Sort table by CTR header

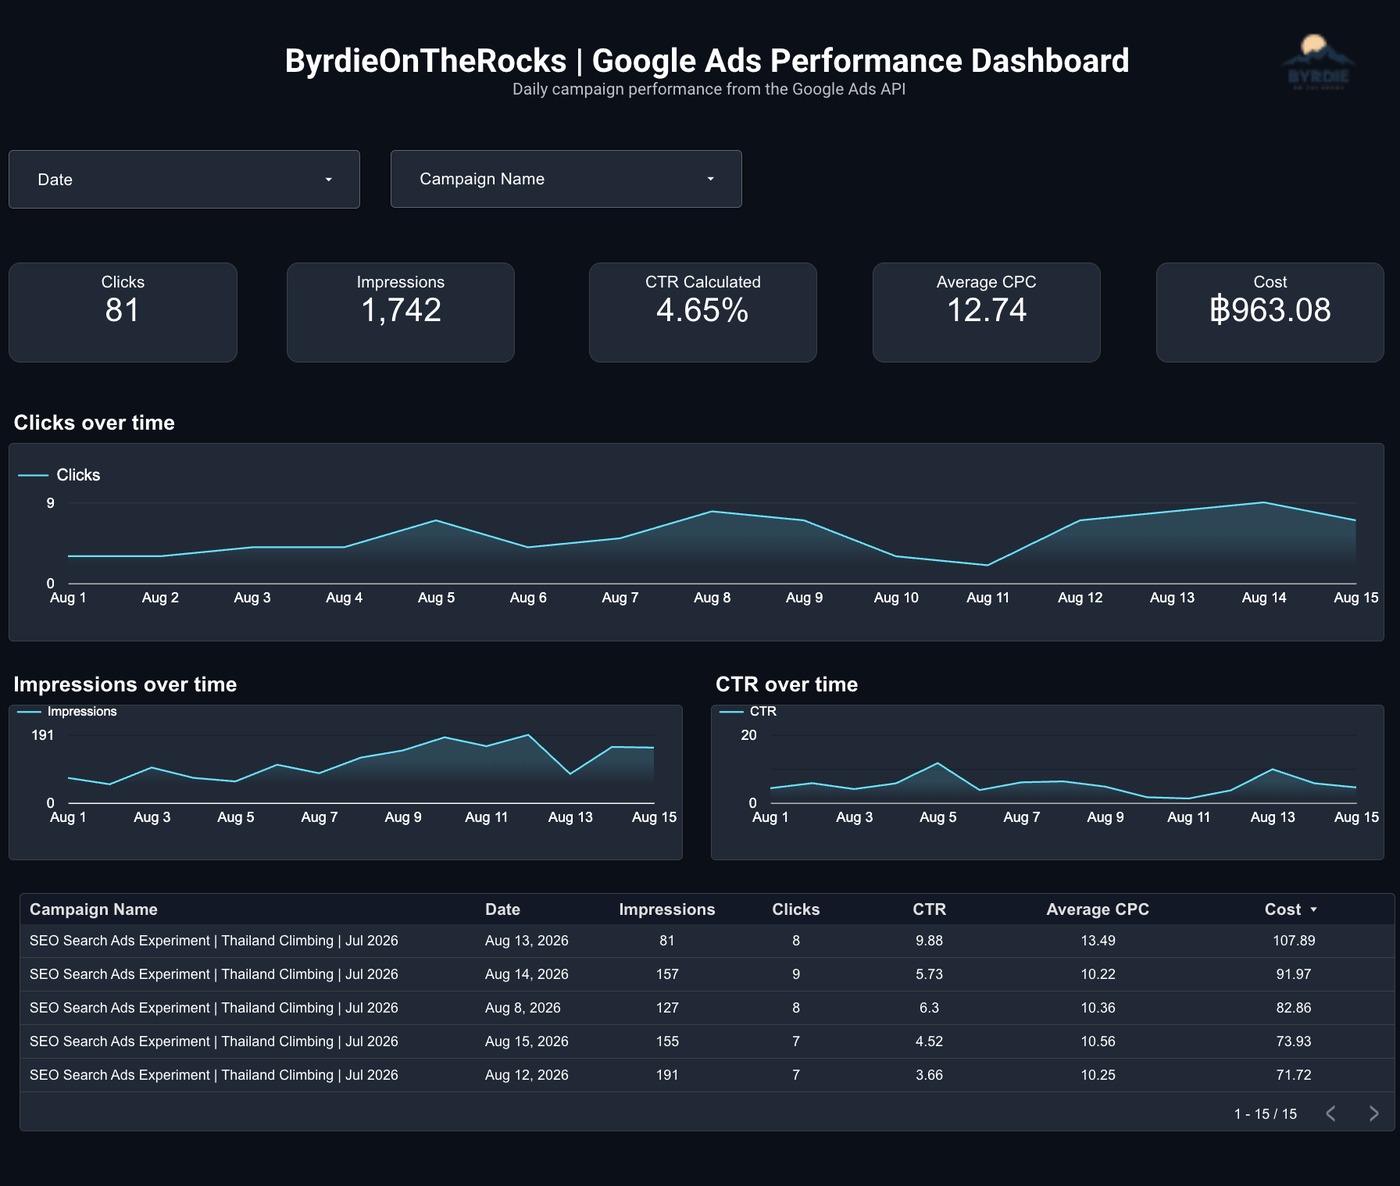click(929, 909)
